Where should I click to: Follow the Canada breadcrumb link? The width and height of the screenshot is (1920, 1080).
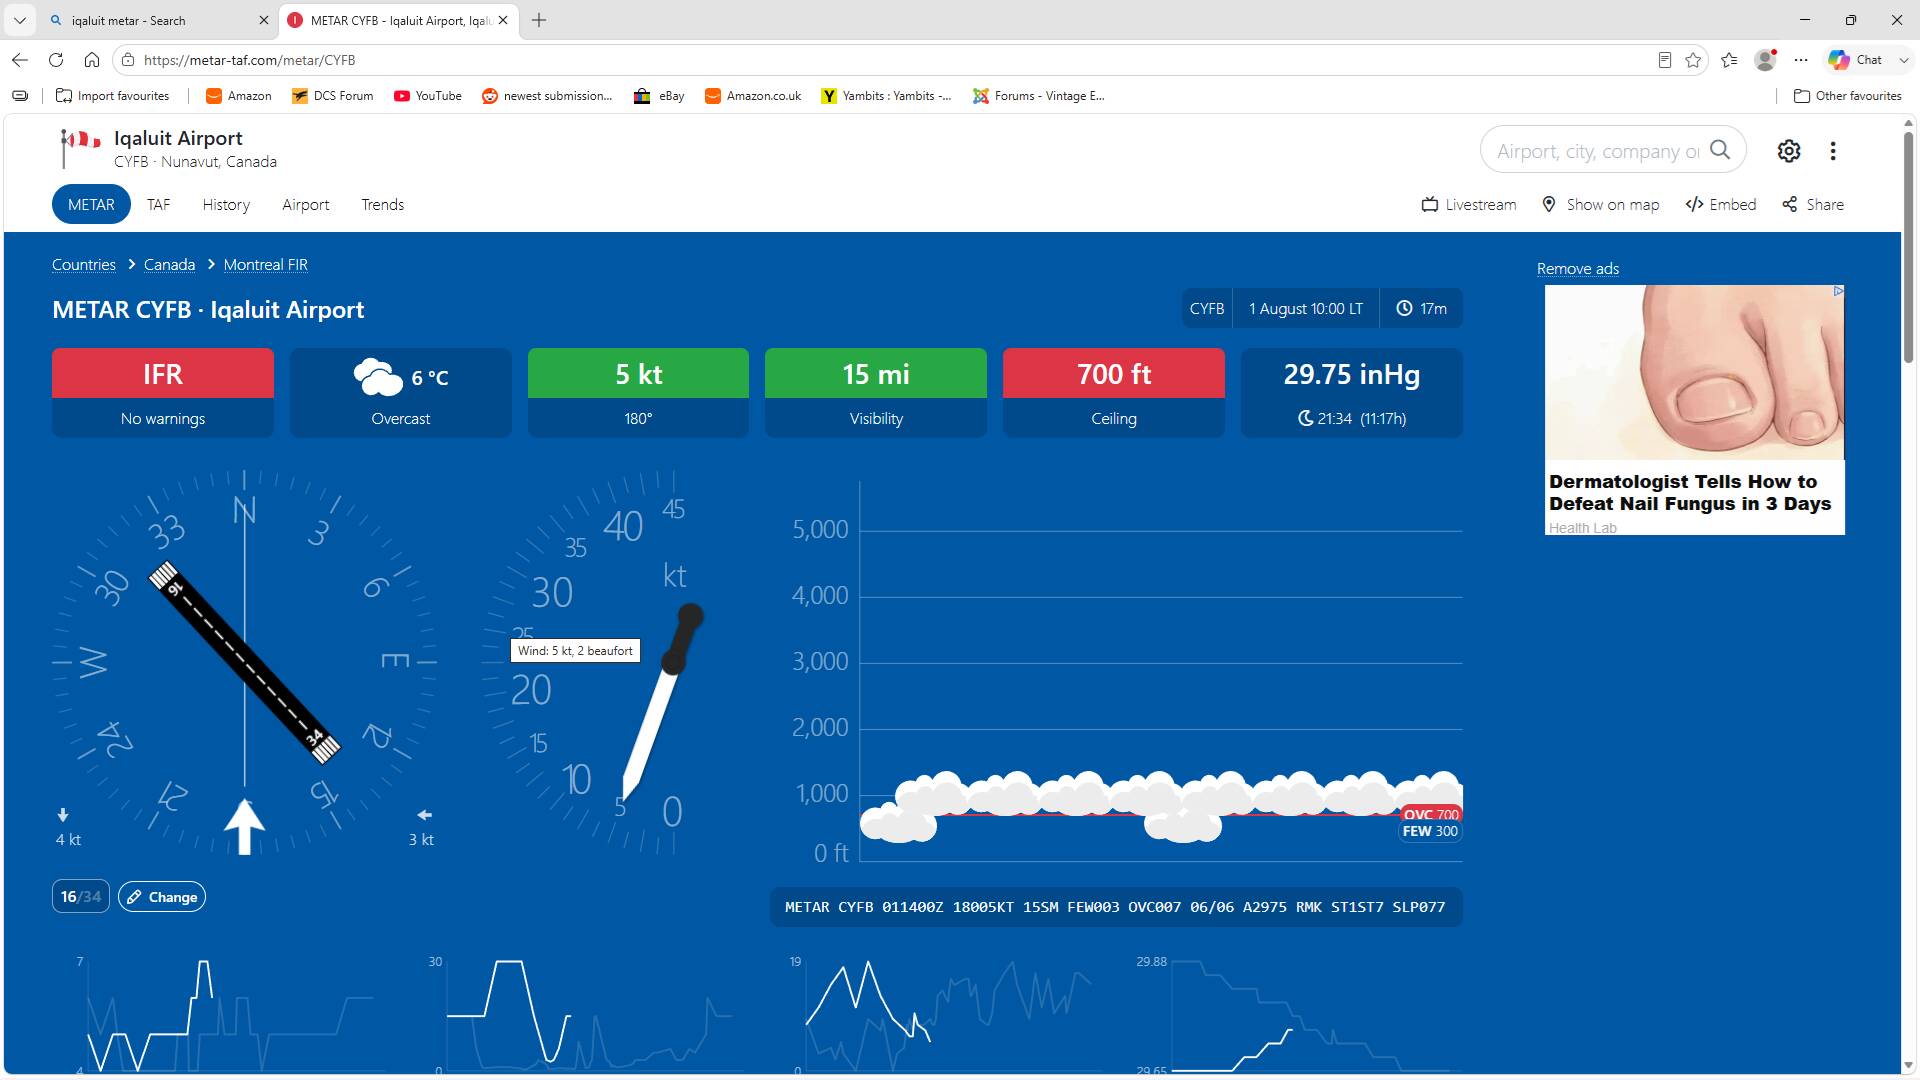pos(169,265)
